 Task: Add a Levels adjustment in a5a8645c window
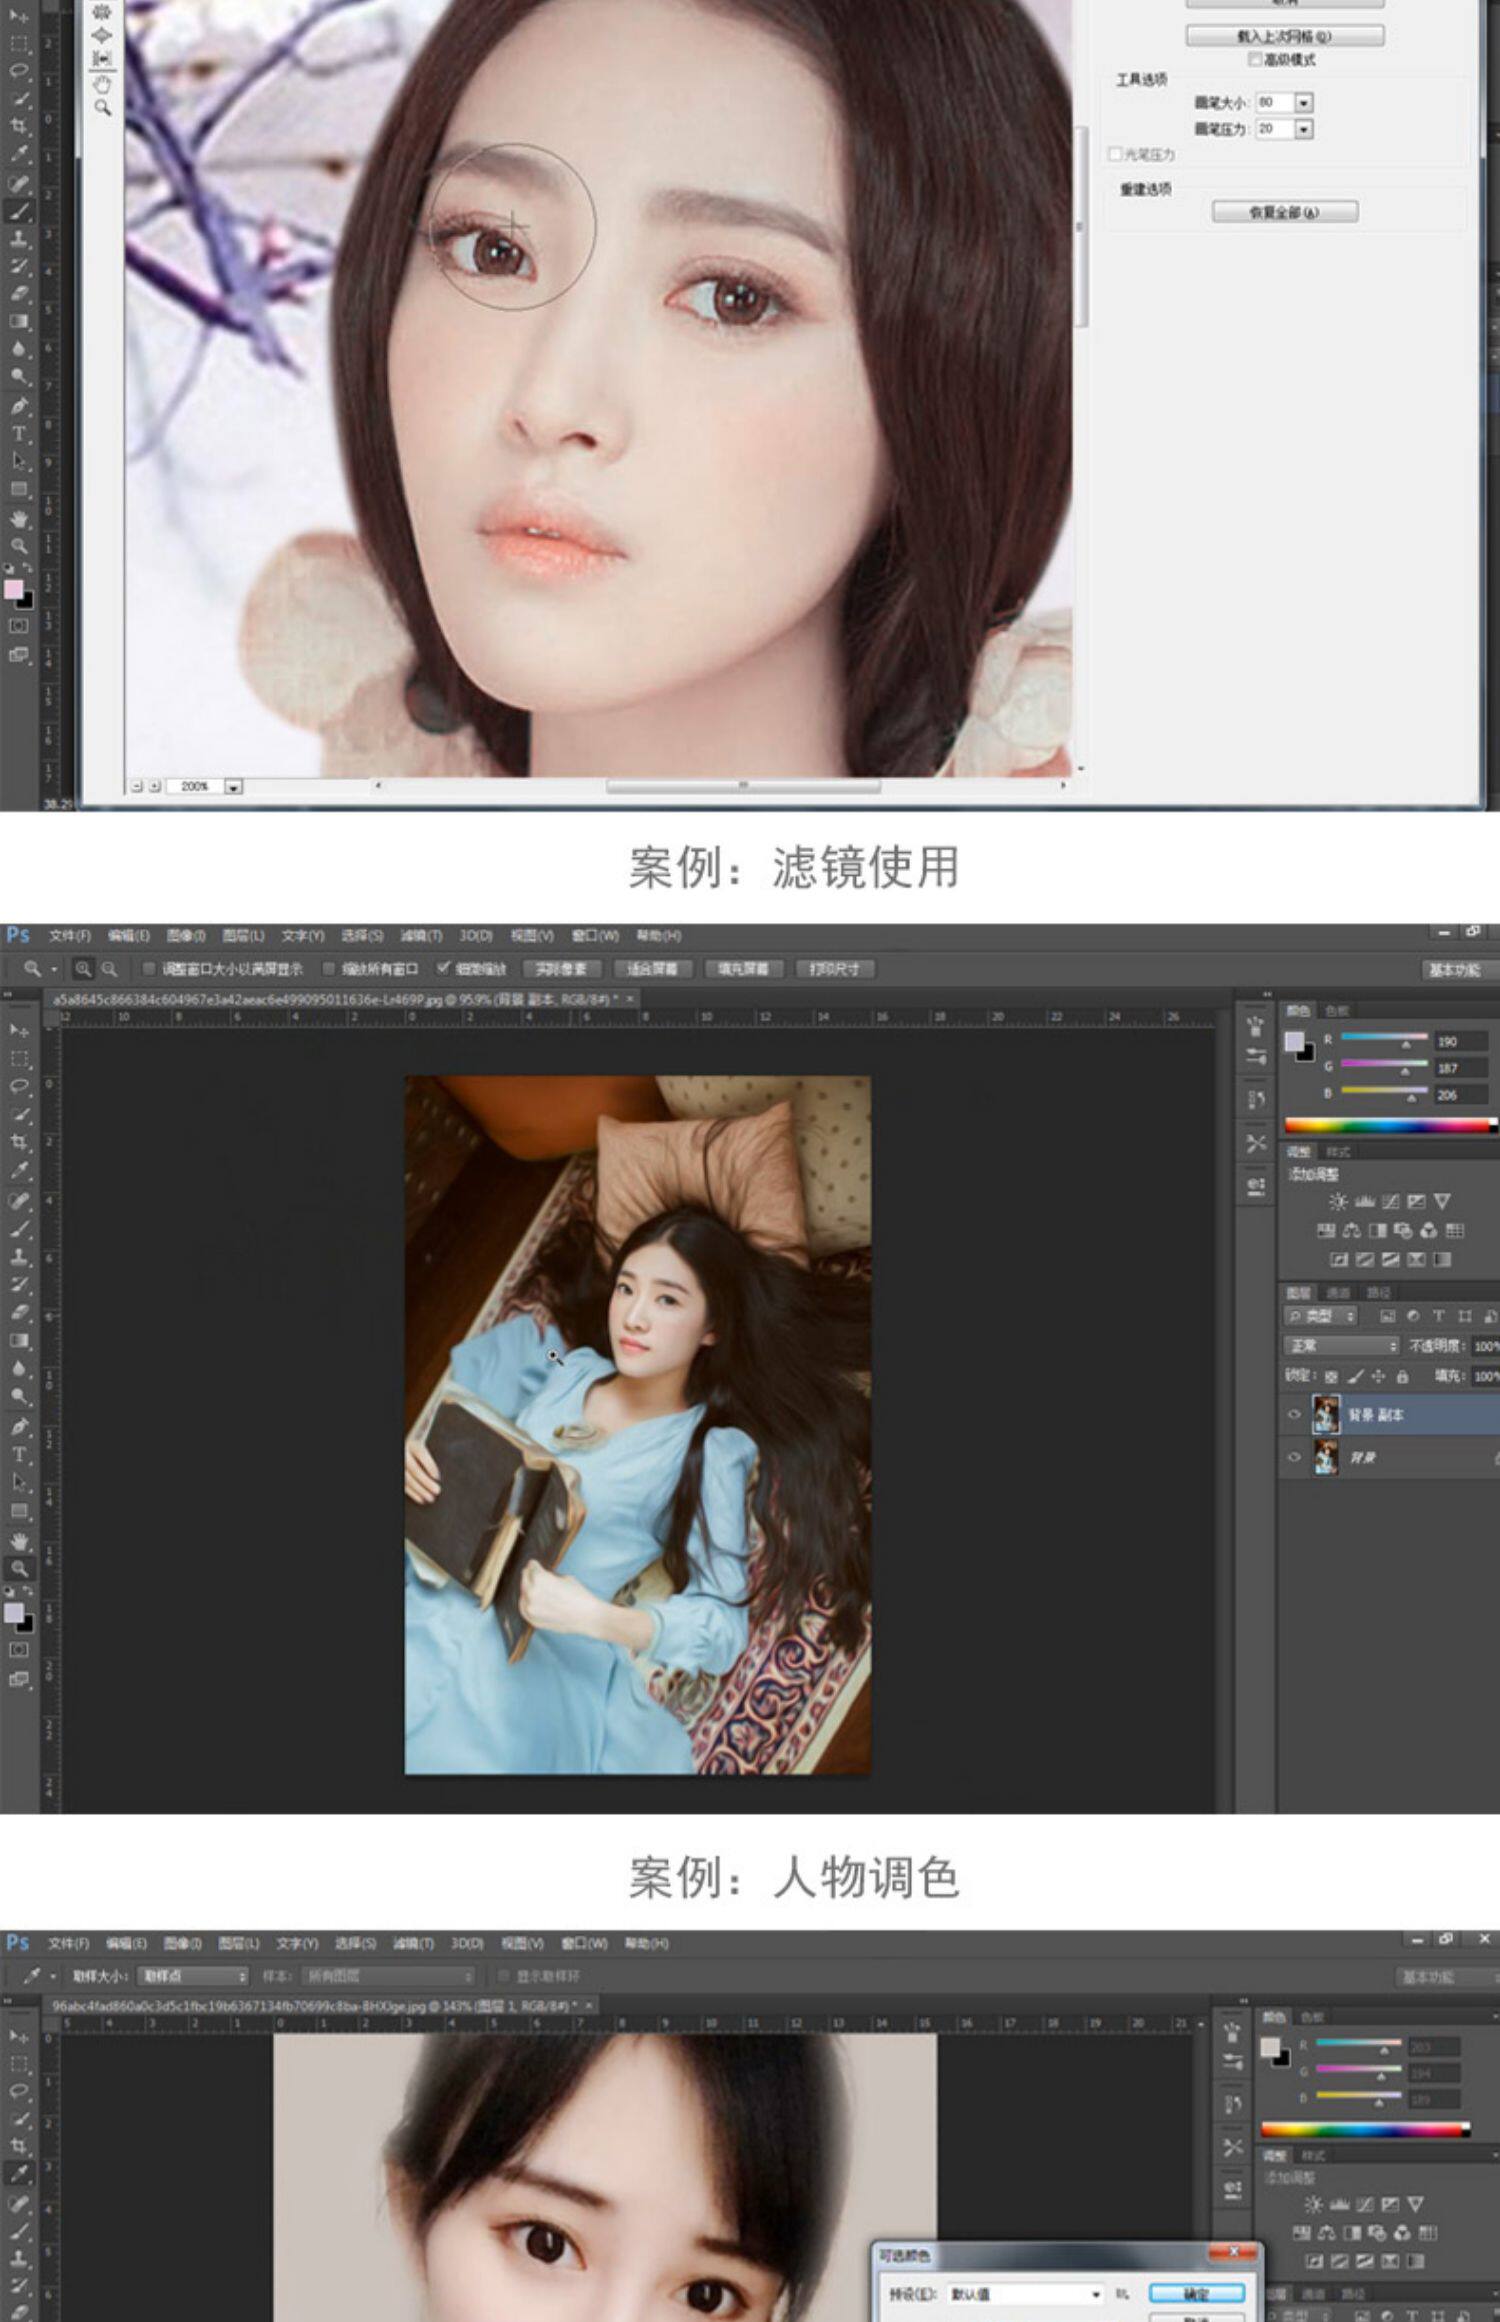(x=1364, y=1201)
